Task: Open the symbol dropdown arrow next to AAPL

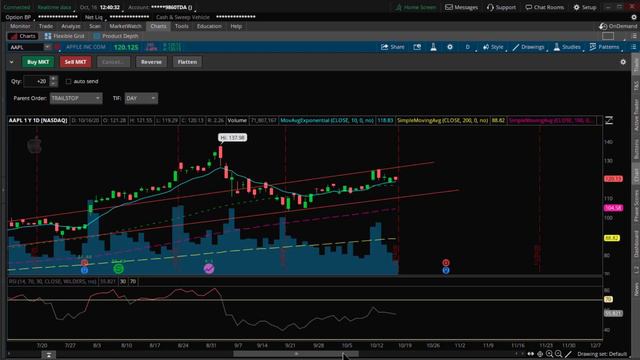Action: [x=47, y=47]
